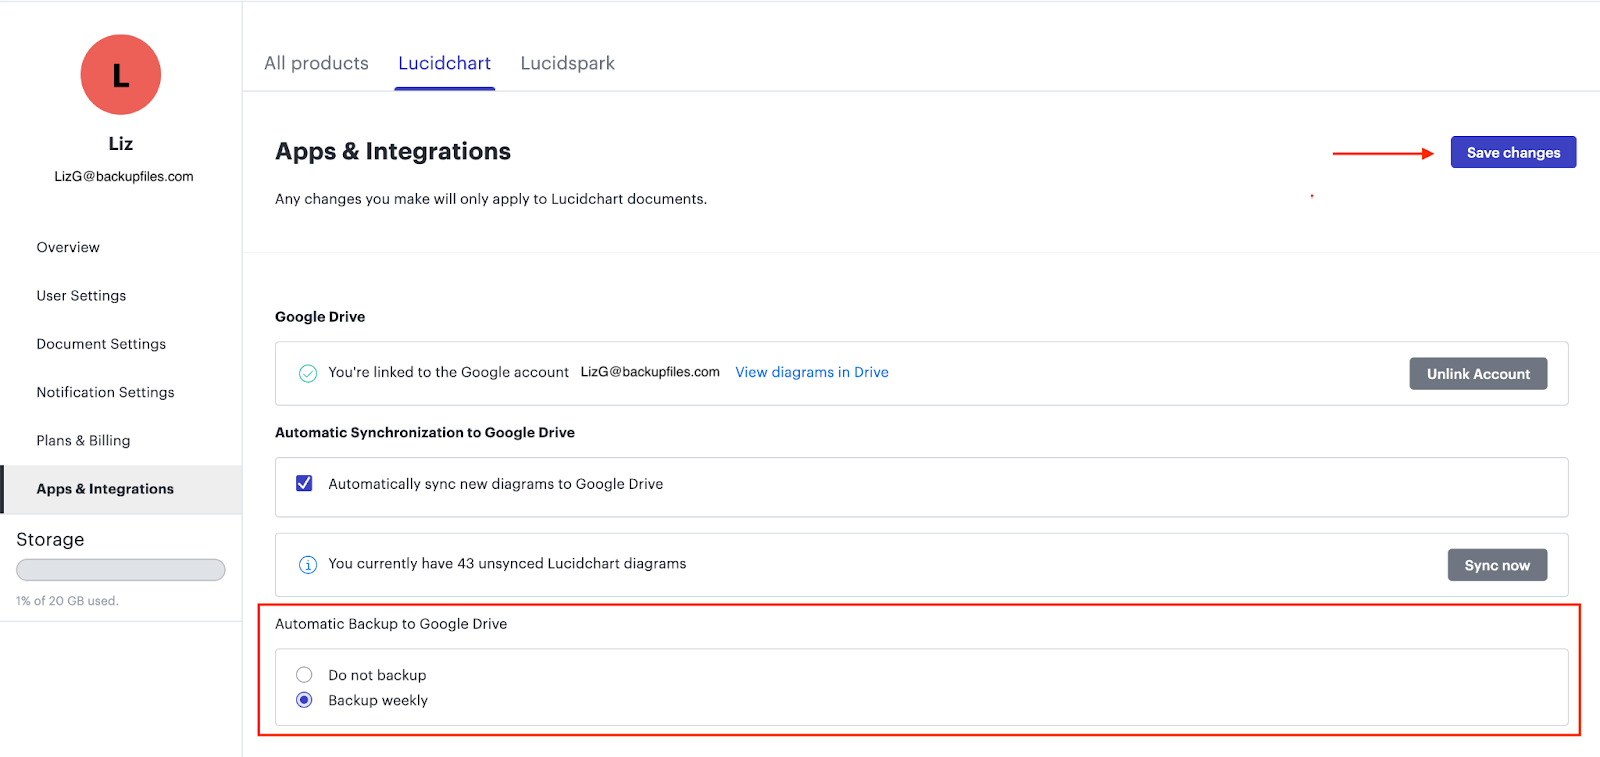The image size is (1600, 757).
Task: Click the Save changes button
Action: tap(1513, 152)
